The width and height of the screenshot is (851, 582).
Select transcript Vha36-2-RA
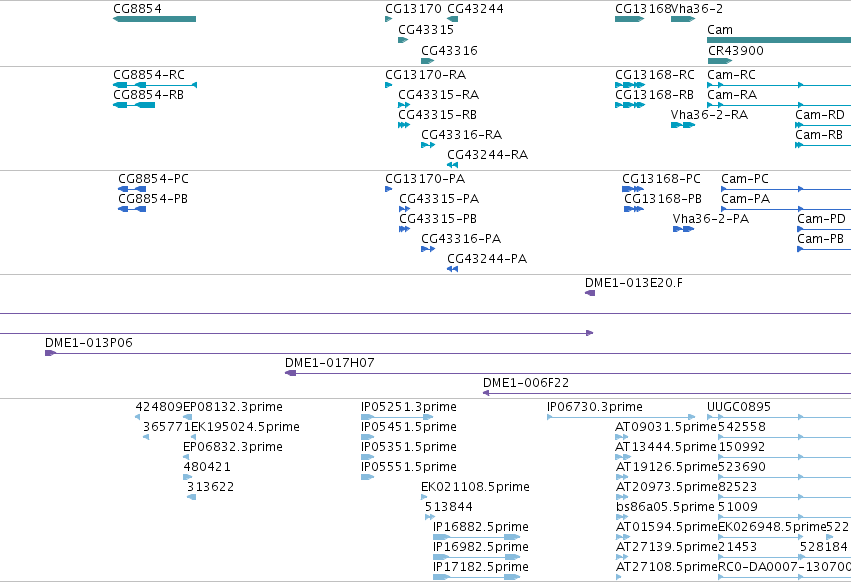tap(709, 115)
